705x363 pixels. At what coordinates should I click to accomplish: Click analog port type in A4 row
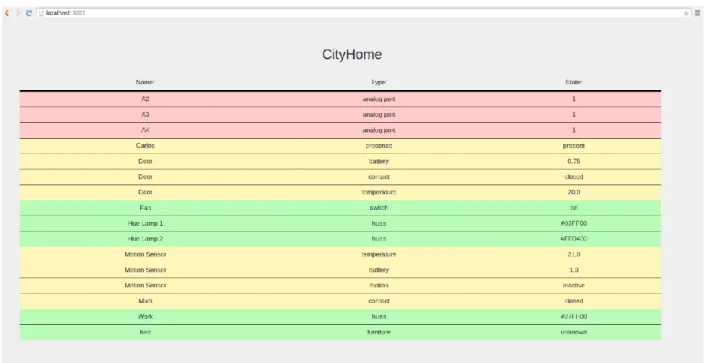[379, 130]
